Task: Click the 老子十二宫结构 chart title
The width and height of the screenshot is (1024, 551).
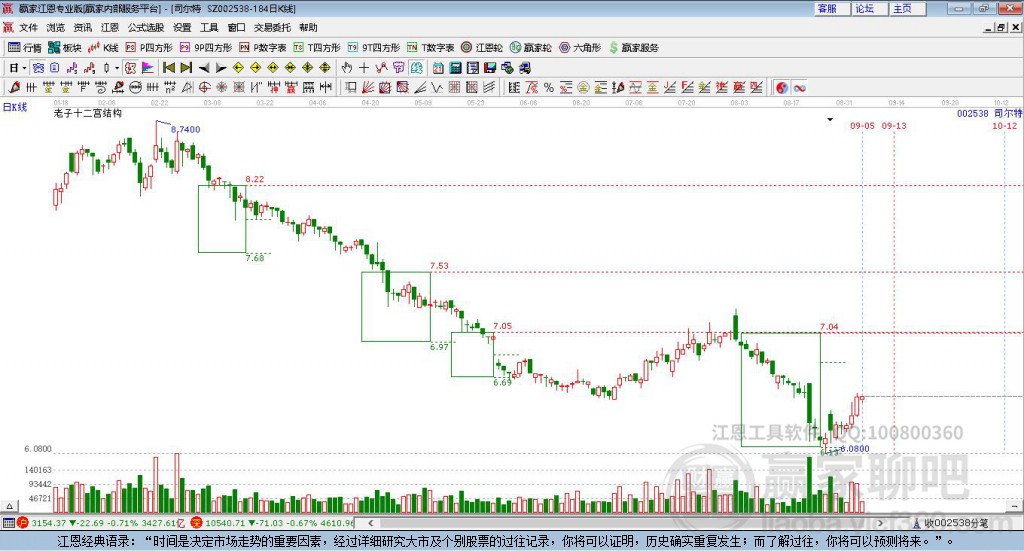Action: point(88,113)
